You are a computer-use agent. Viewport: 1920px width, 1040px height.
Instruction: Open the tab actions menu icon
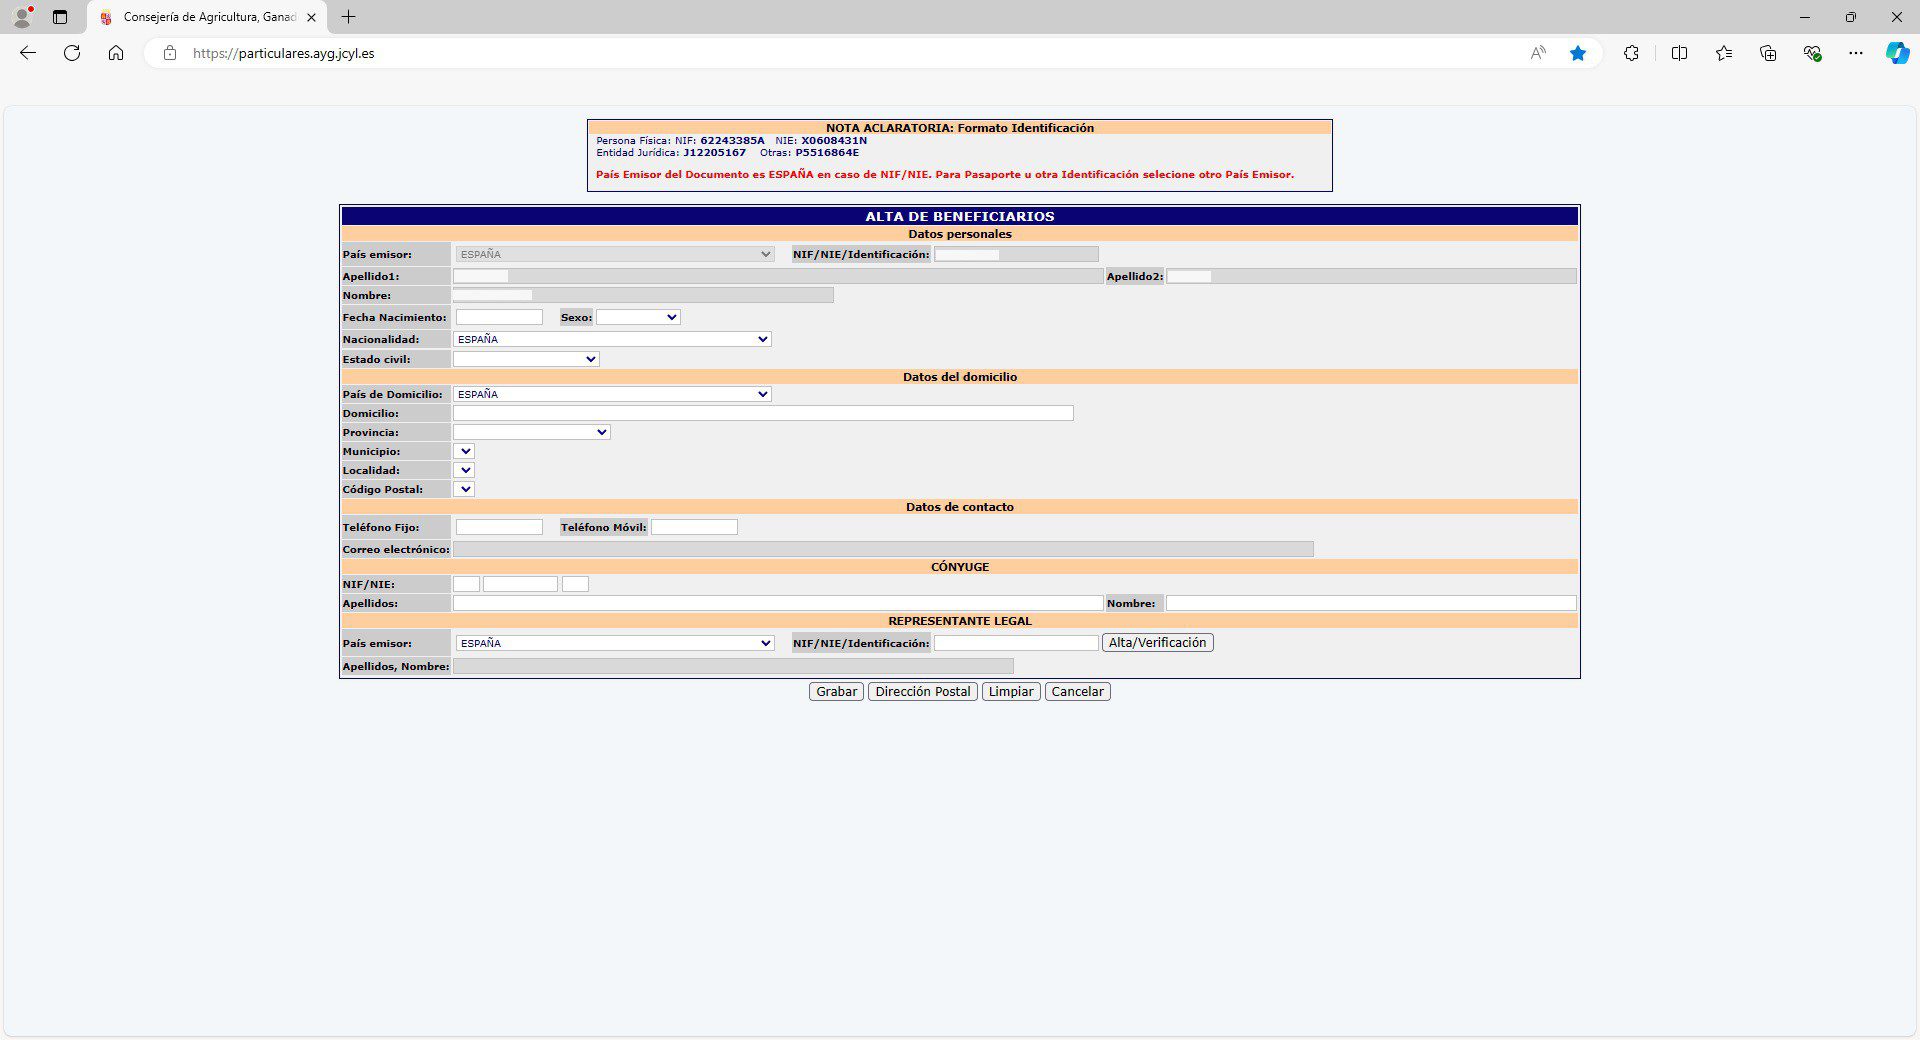(60, 17)
